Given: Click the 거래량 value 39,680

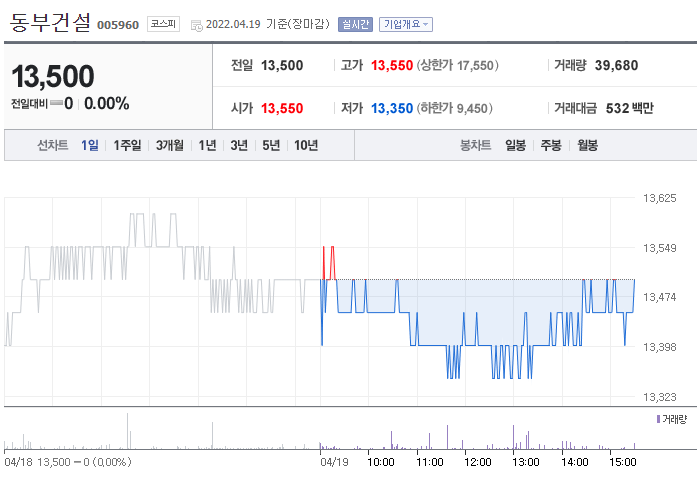Looking at the screenshot, I should tap(616, 65).
